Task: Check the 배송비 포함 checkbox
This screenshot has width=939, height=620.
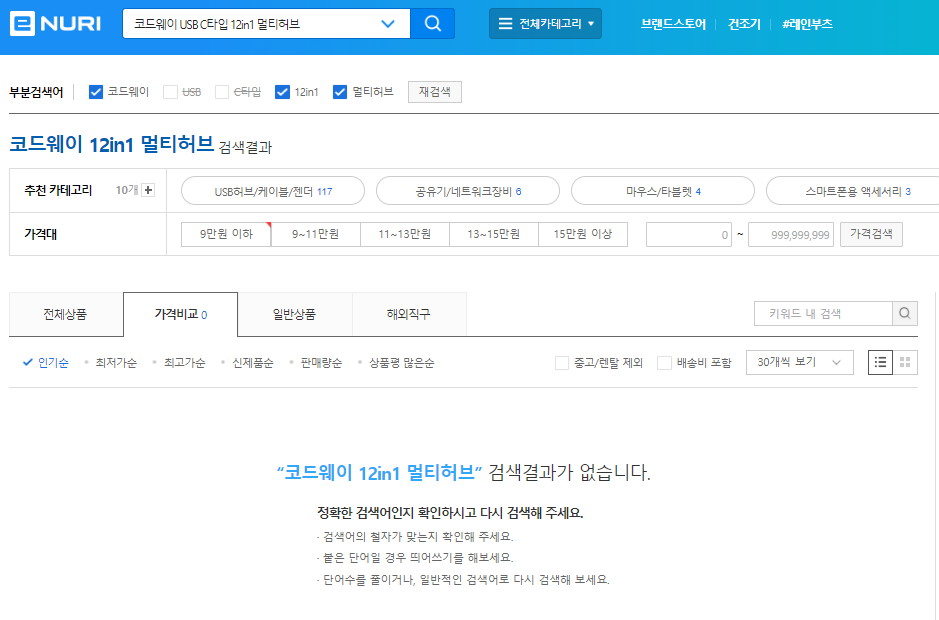Action: (x=664, y=363)
